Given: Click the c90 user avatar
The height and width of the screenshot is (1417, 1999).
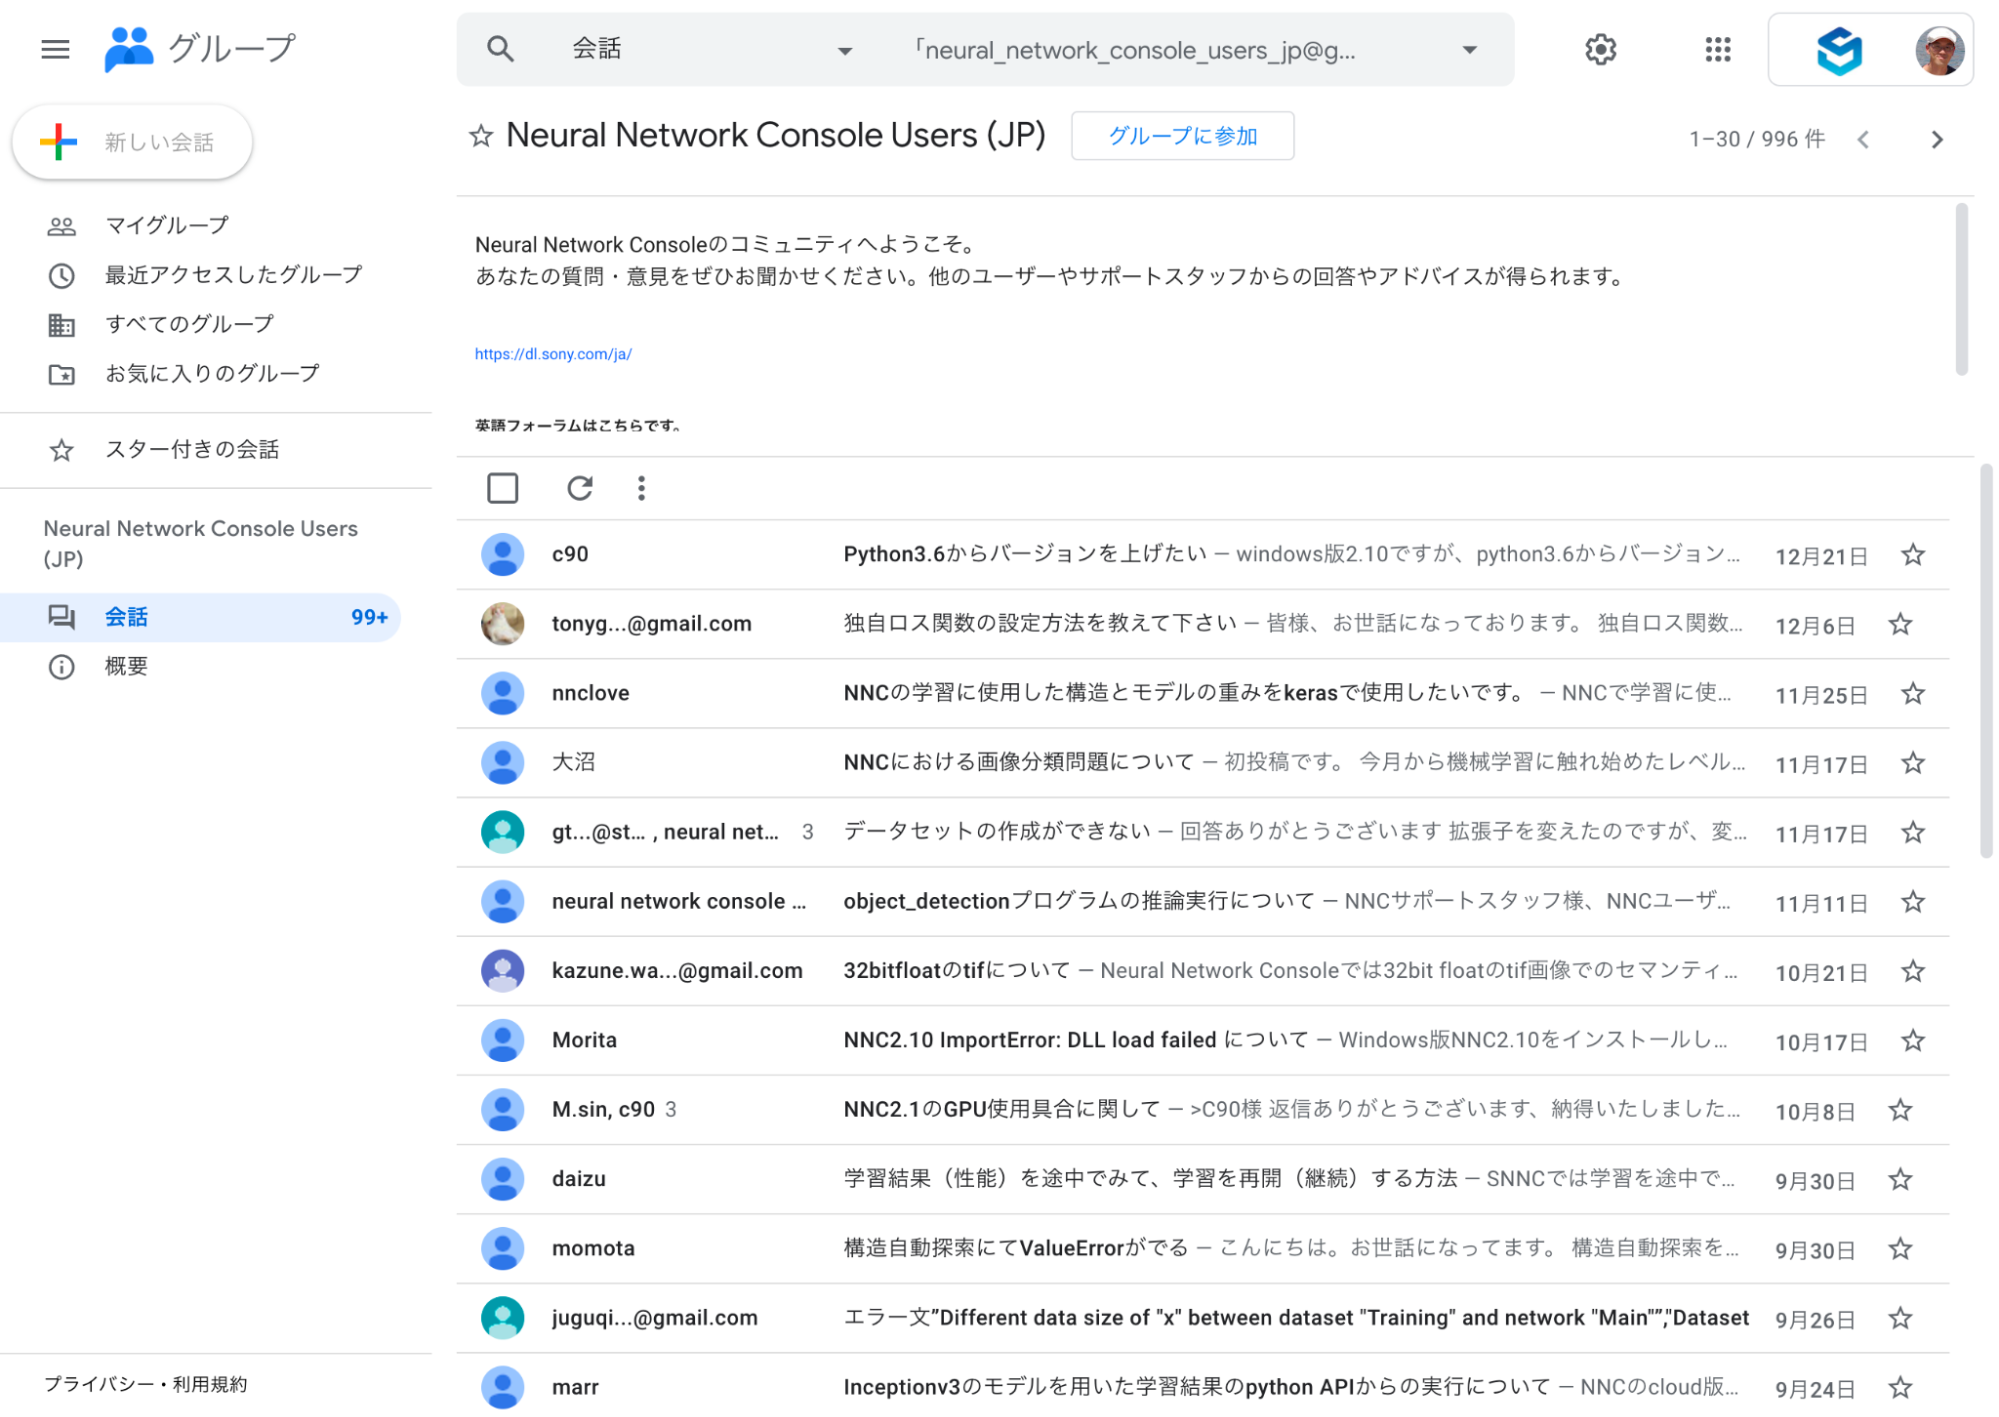Looking at the screenshot, I should point(502,555).
